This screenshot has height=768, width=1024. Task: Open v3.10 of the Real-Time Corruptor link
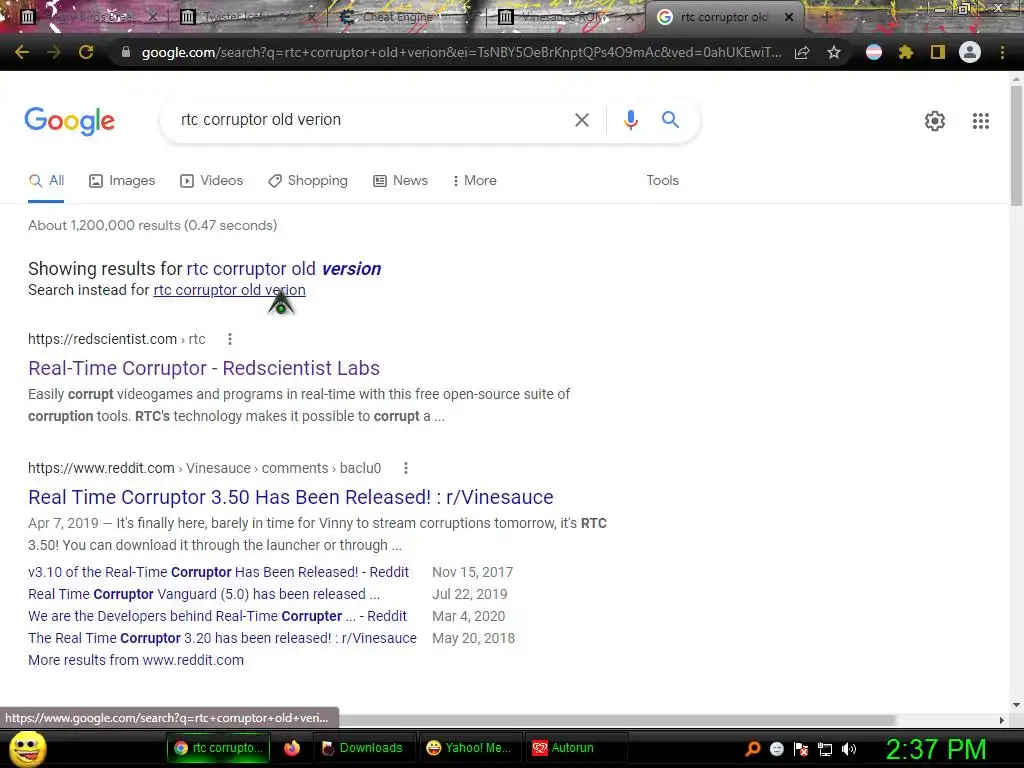pos(218,572)
